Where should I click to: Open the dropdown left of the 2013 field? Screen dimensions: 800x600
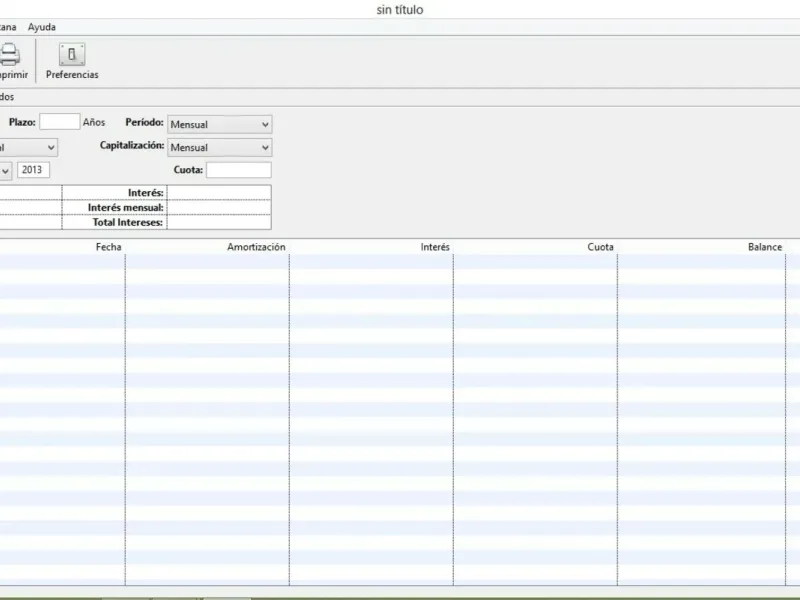pos(6,170)
